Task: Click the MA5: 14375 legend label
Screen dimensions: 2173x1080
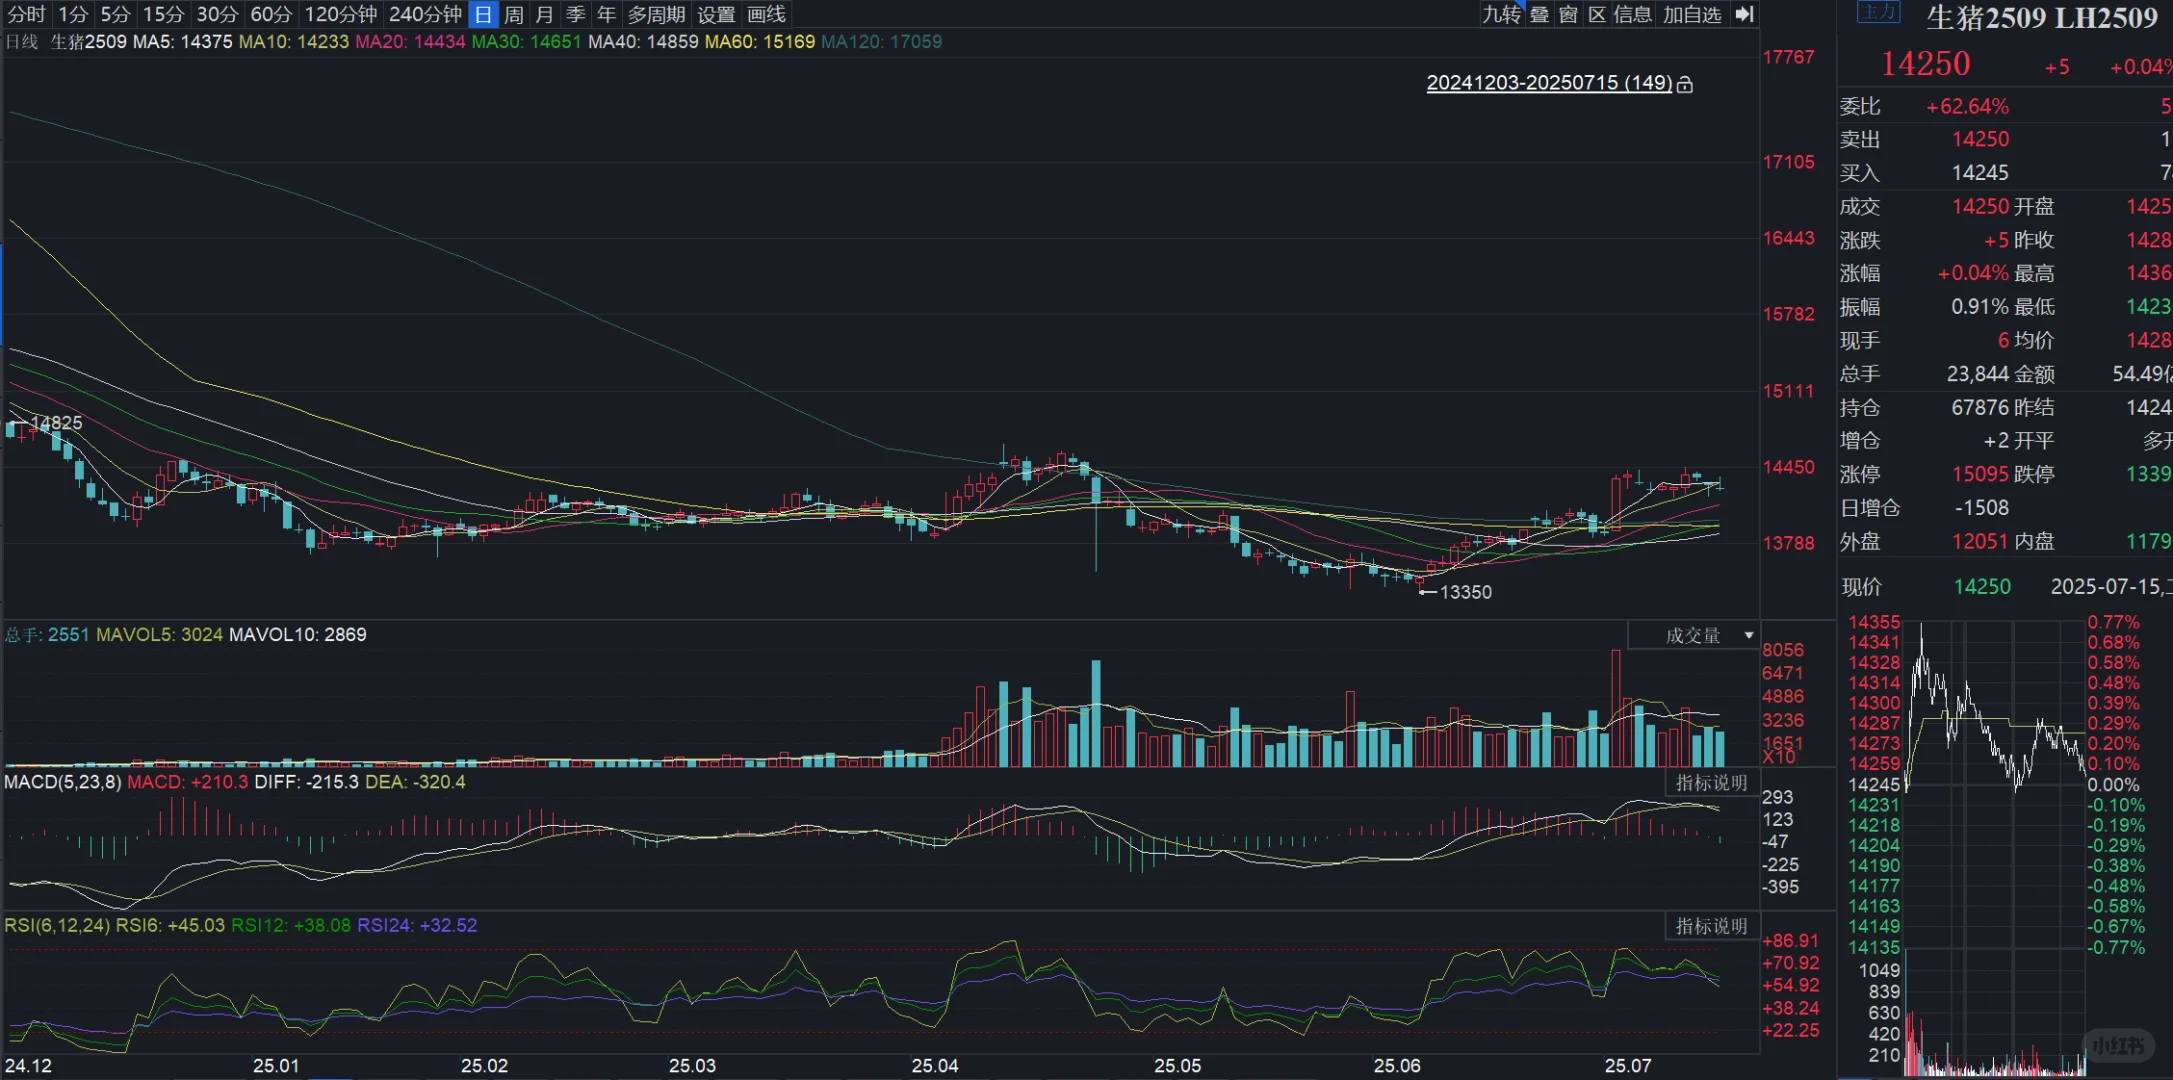Action: [x=183, y=42]
